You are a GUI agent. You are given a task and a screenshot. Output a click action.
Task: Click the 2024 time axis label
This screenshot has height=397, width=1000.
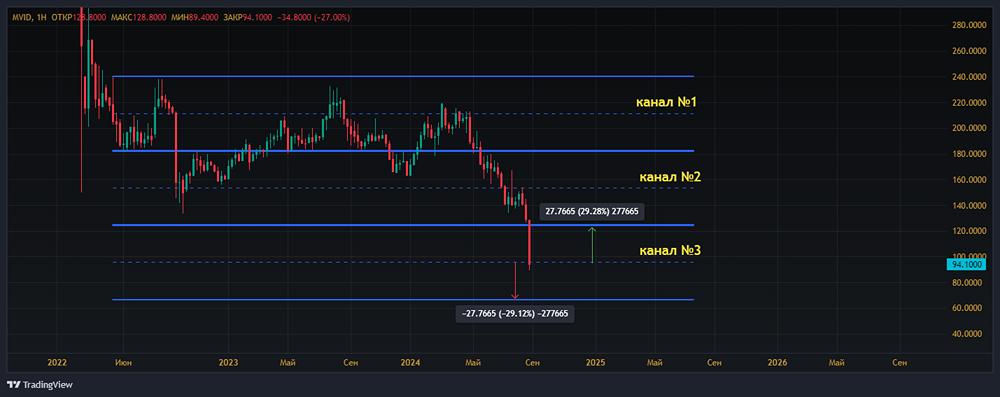coord(410,363)
